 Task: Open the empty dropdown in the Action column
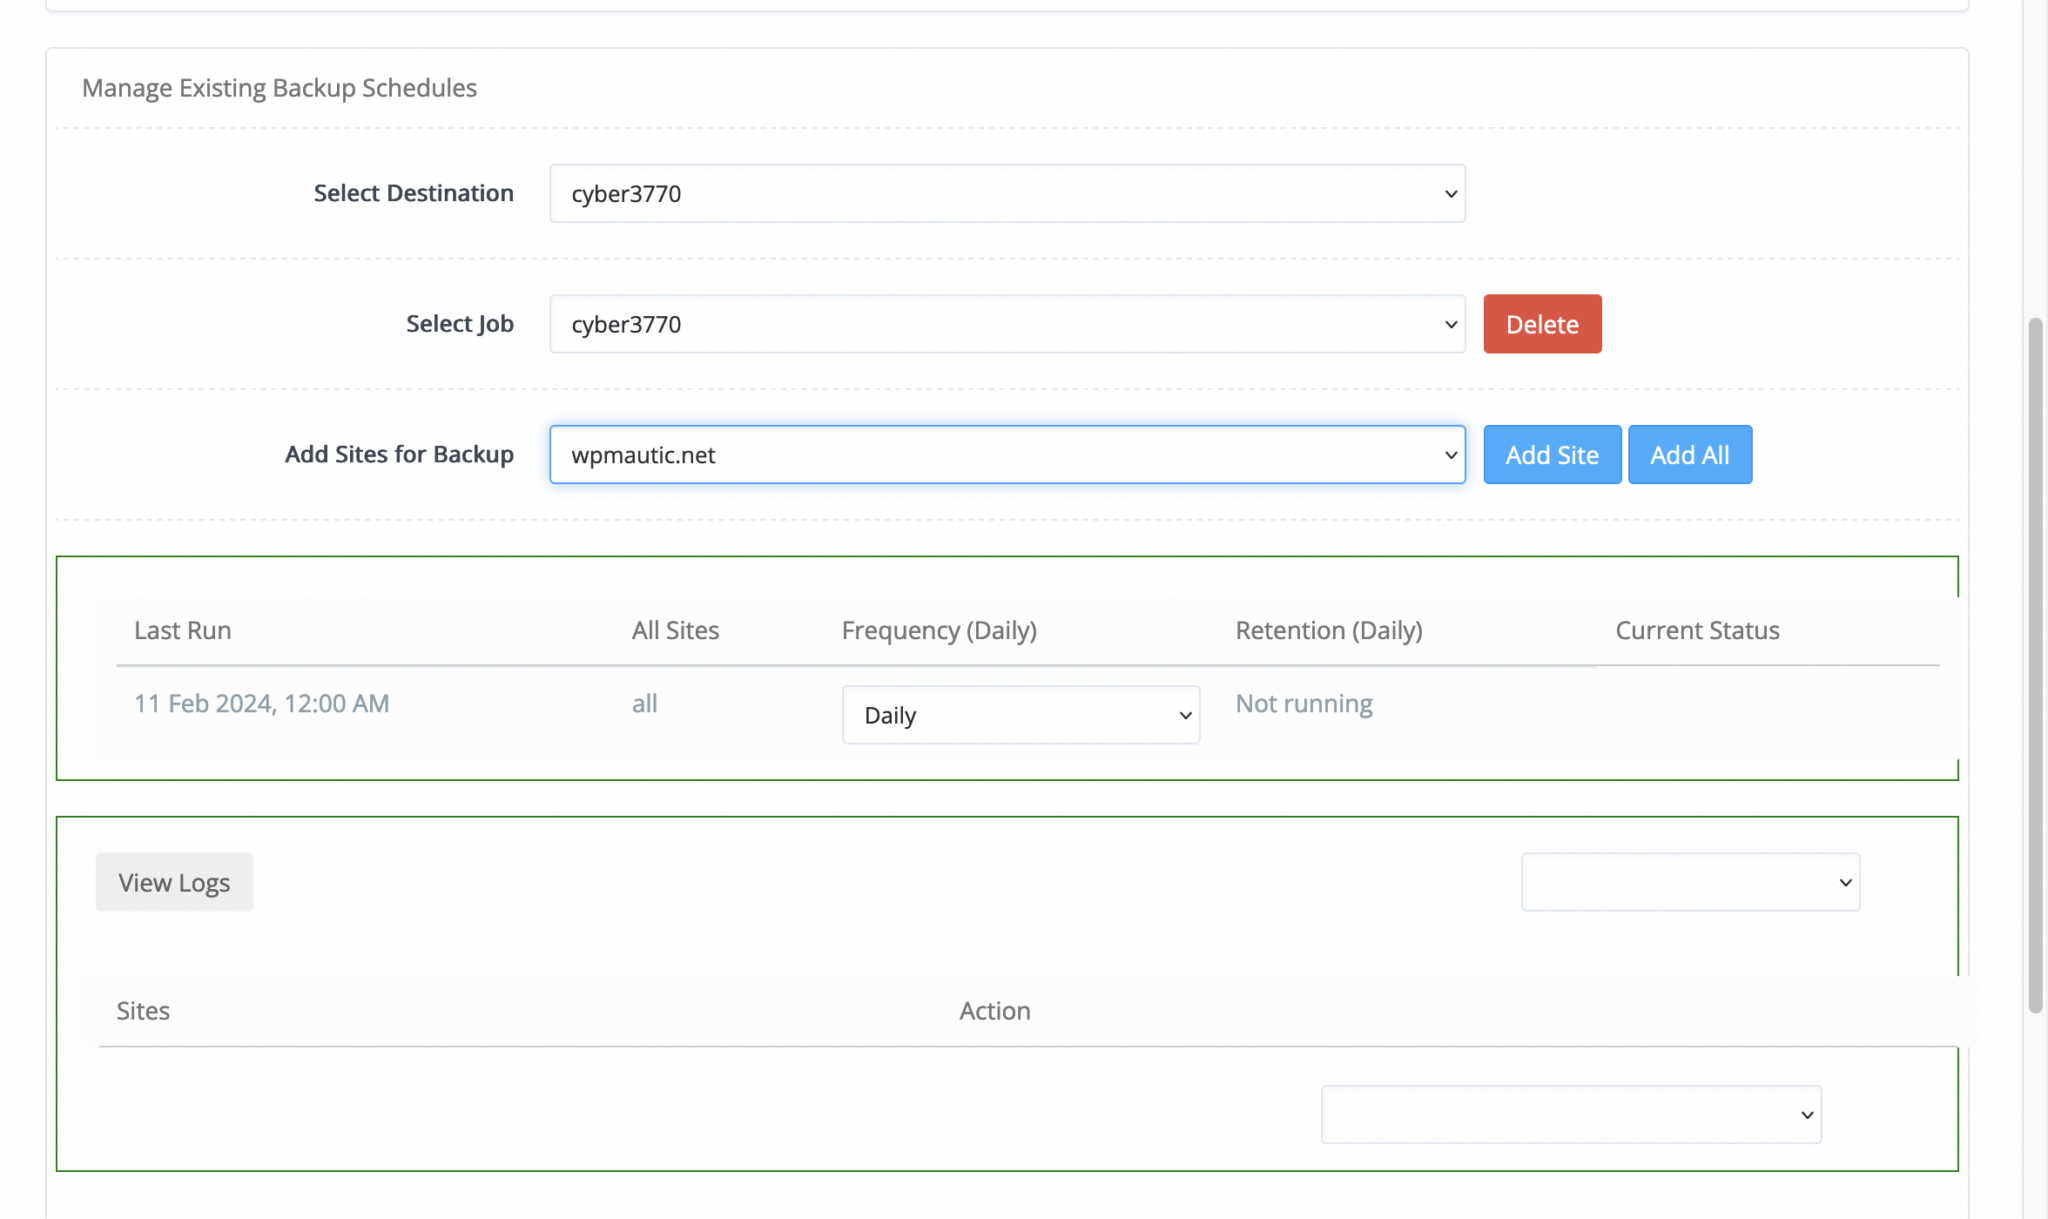(x=1570, y=1114)
